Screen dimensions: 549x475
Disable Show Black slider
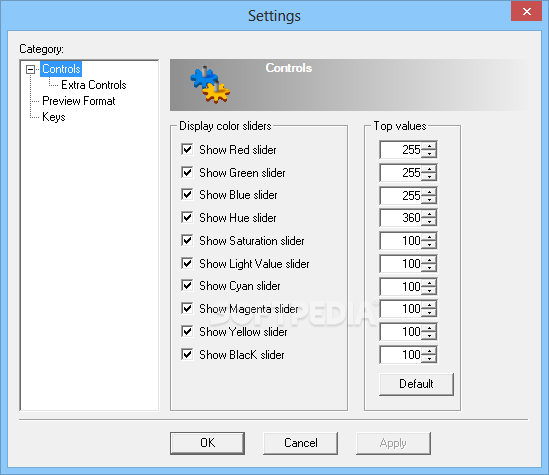pos(187,355)
